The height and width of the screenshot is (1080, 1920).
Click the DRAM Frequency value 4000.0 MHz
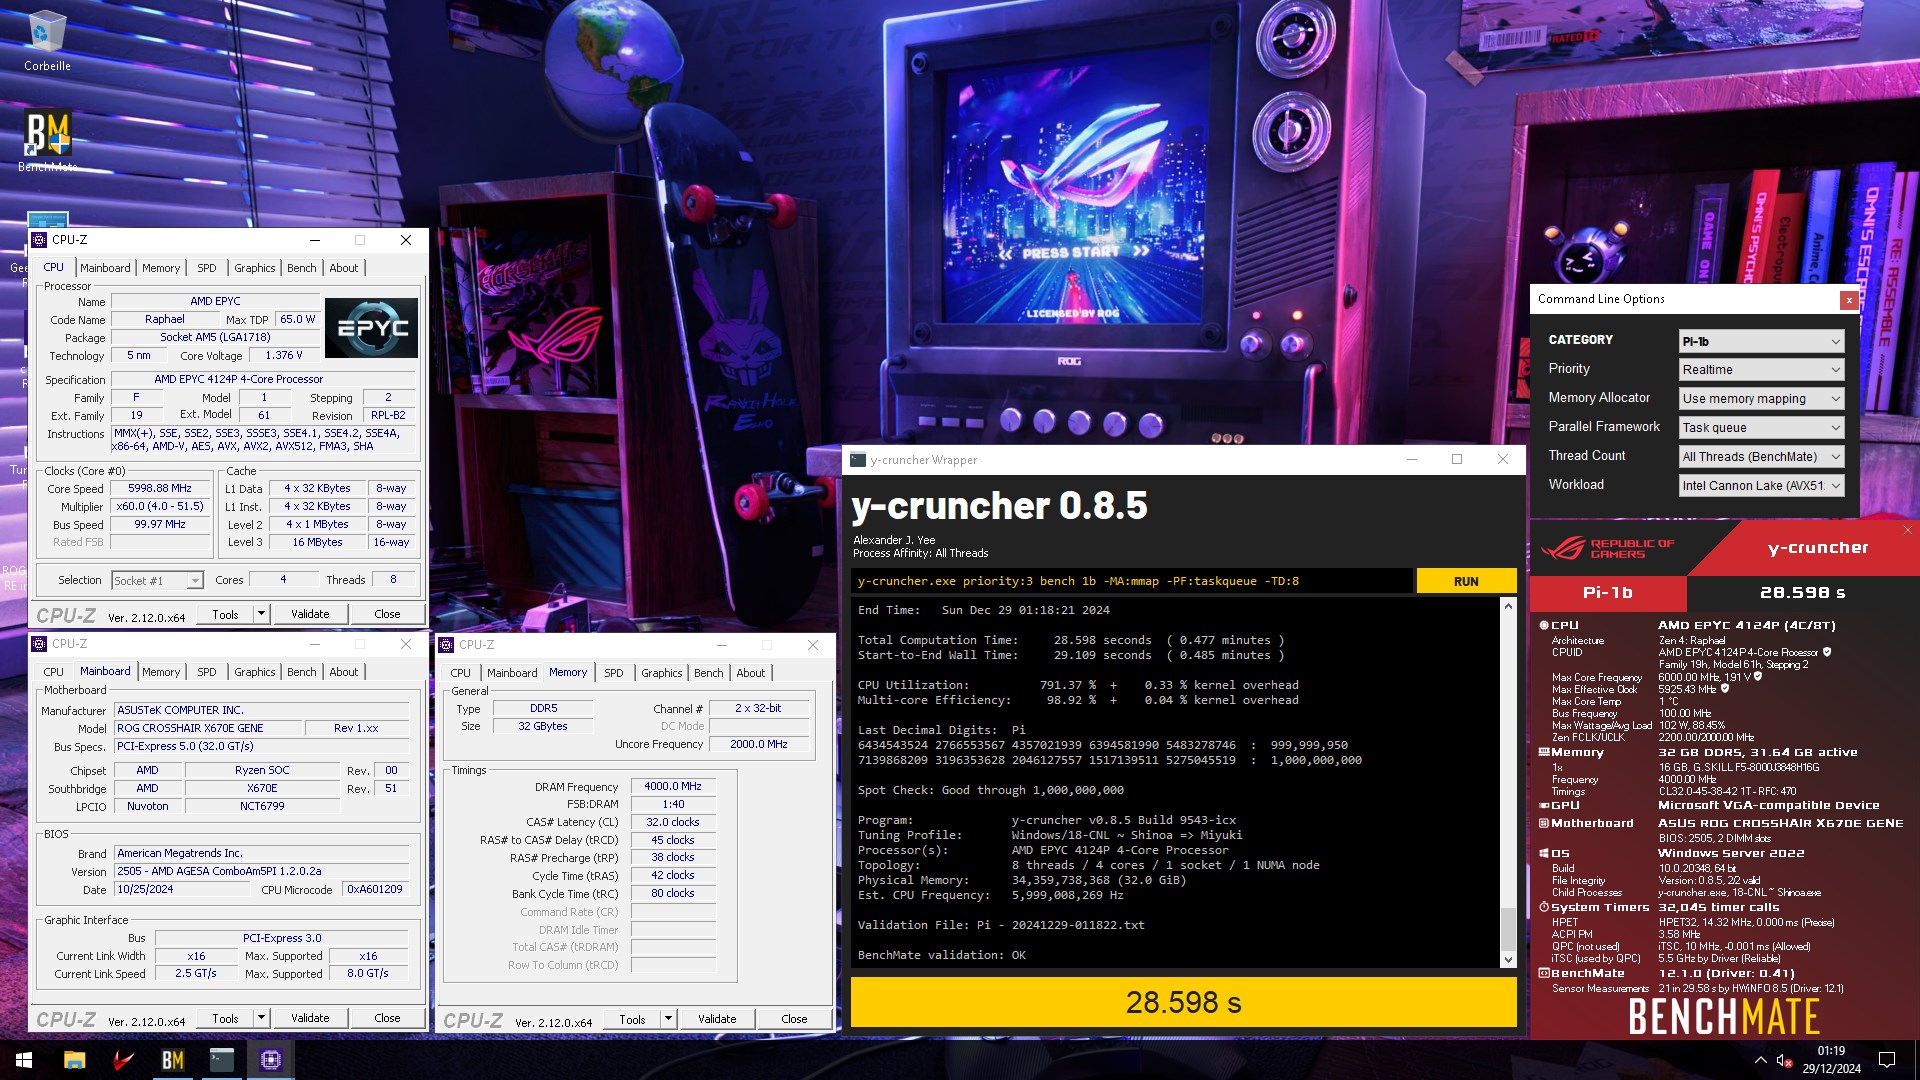[673, 786]
